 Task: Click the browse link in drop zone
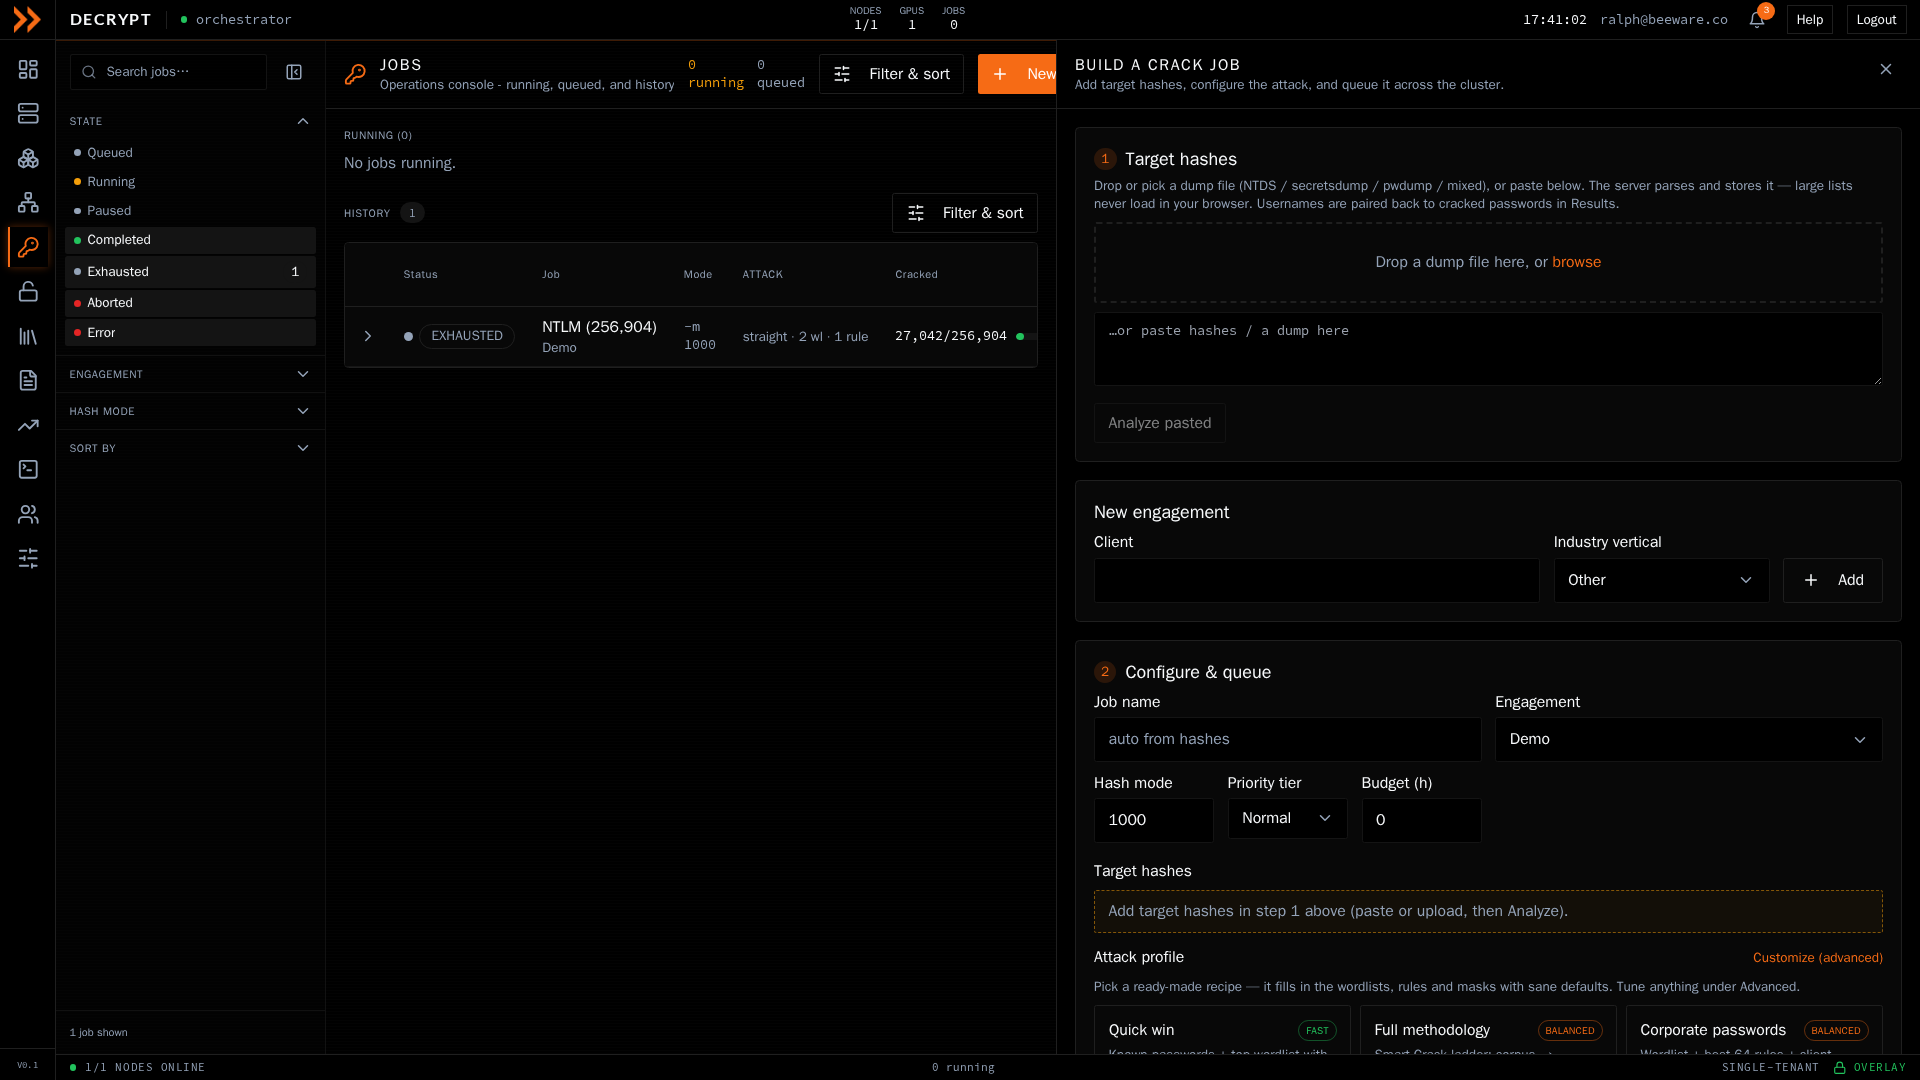[1576, 262]
